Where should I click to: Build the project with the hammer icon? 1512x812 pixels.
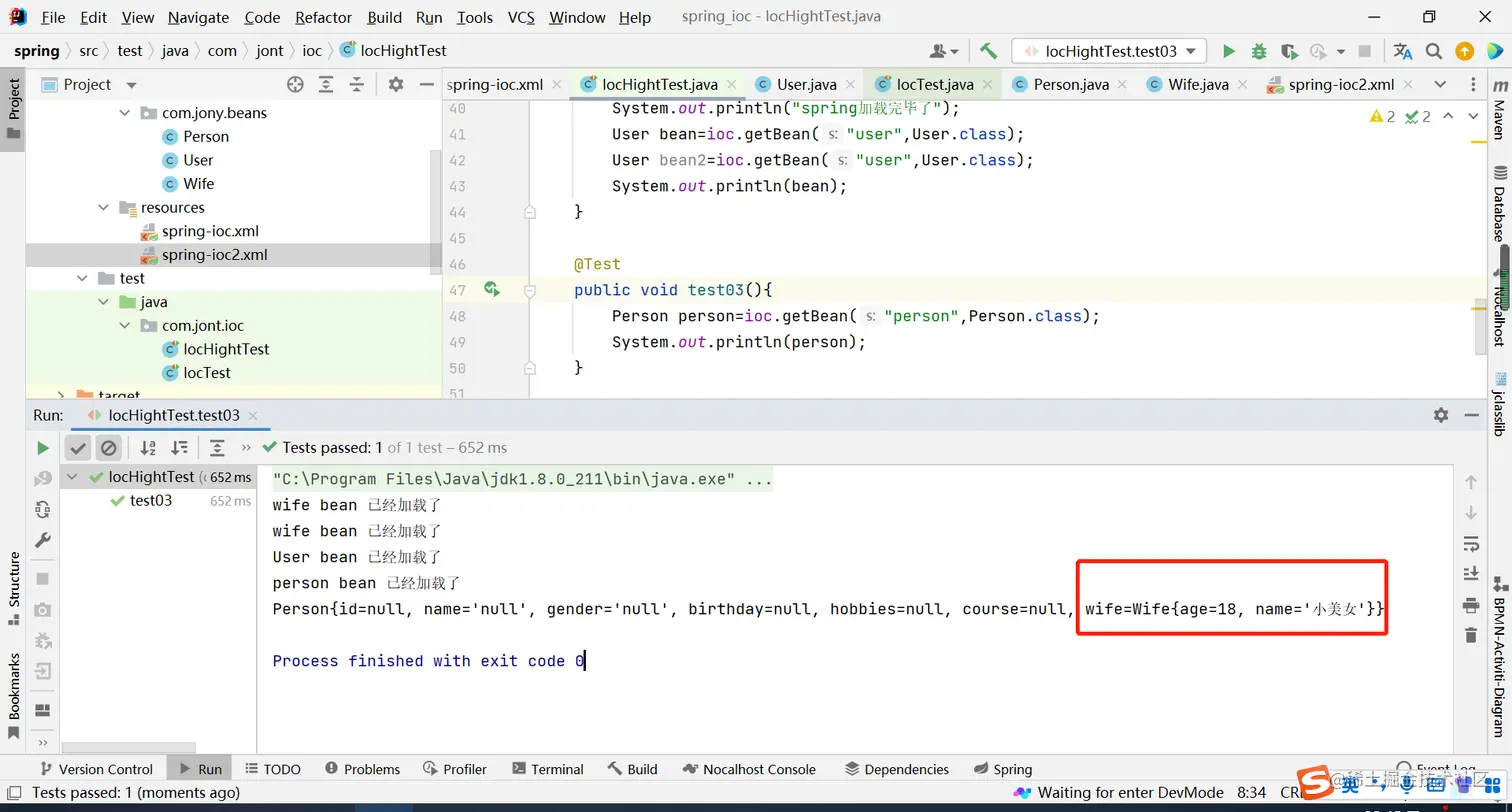click(988, 51)
